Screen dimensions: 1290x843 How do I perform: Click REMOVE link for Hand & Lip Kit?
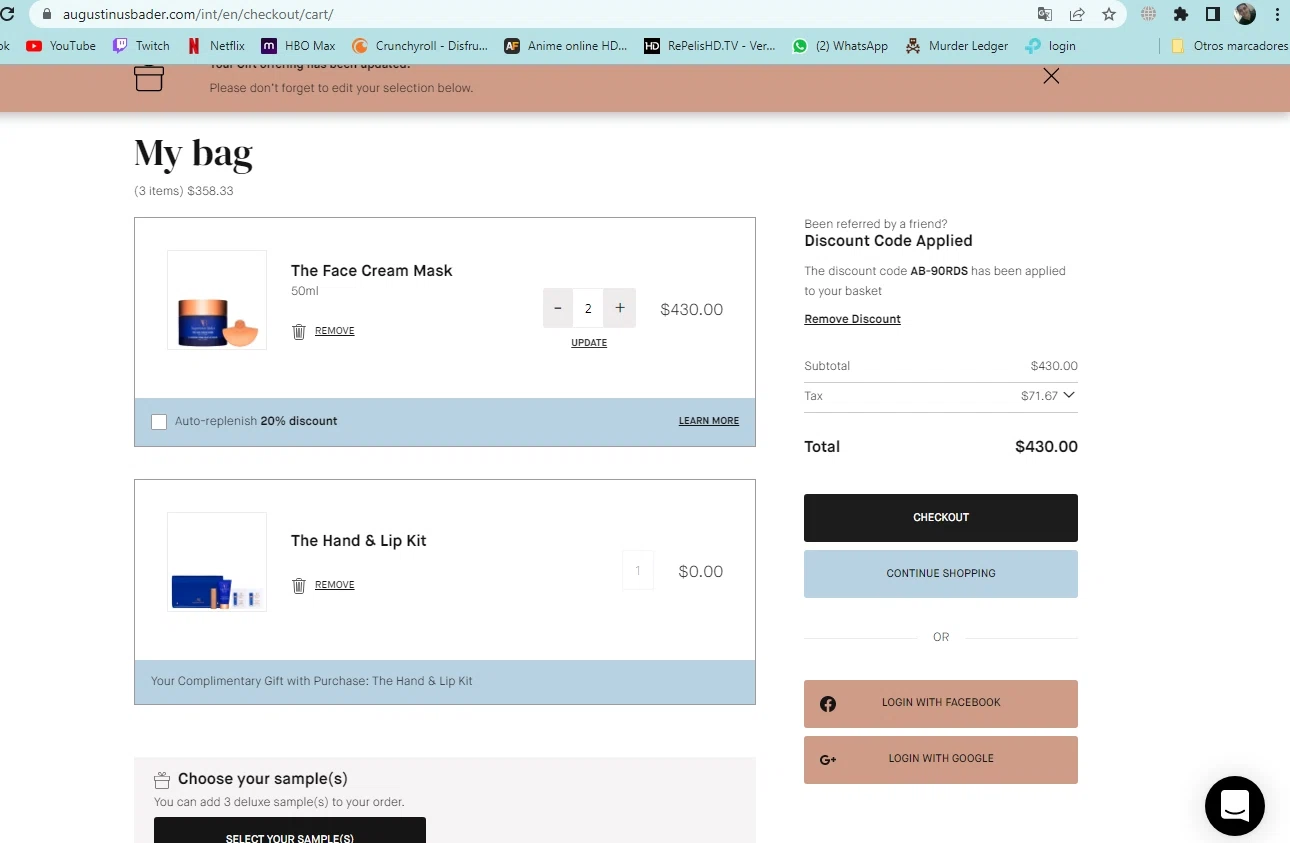[335, 585]
